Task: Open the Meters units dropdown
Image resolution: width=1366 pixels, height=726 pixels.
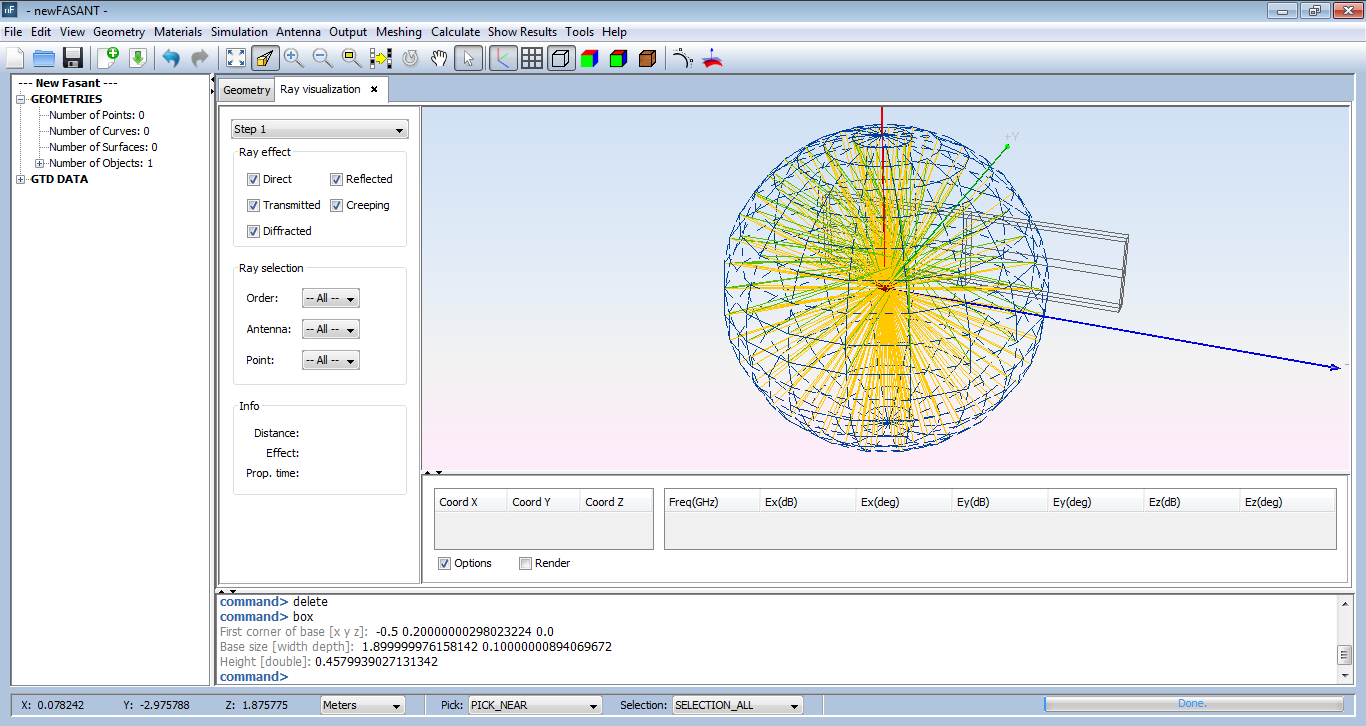Action: click(361, 705)
